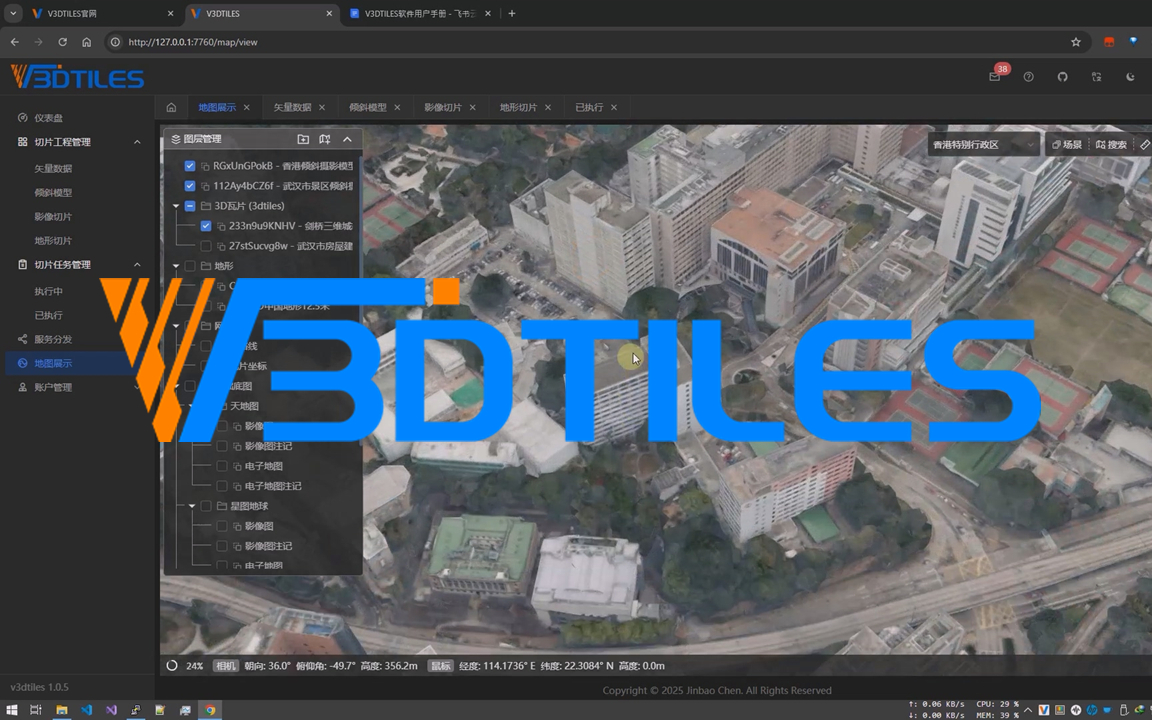Collapse the 图层管理 panel with chevron
This screenshot has width=1152, height=720.
pos(347,139)
